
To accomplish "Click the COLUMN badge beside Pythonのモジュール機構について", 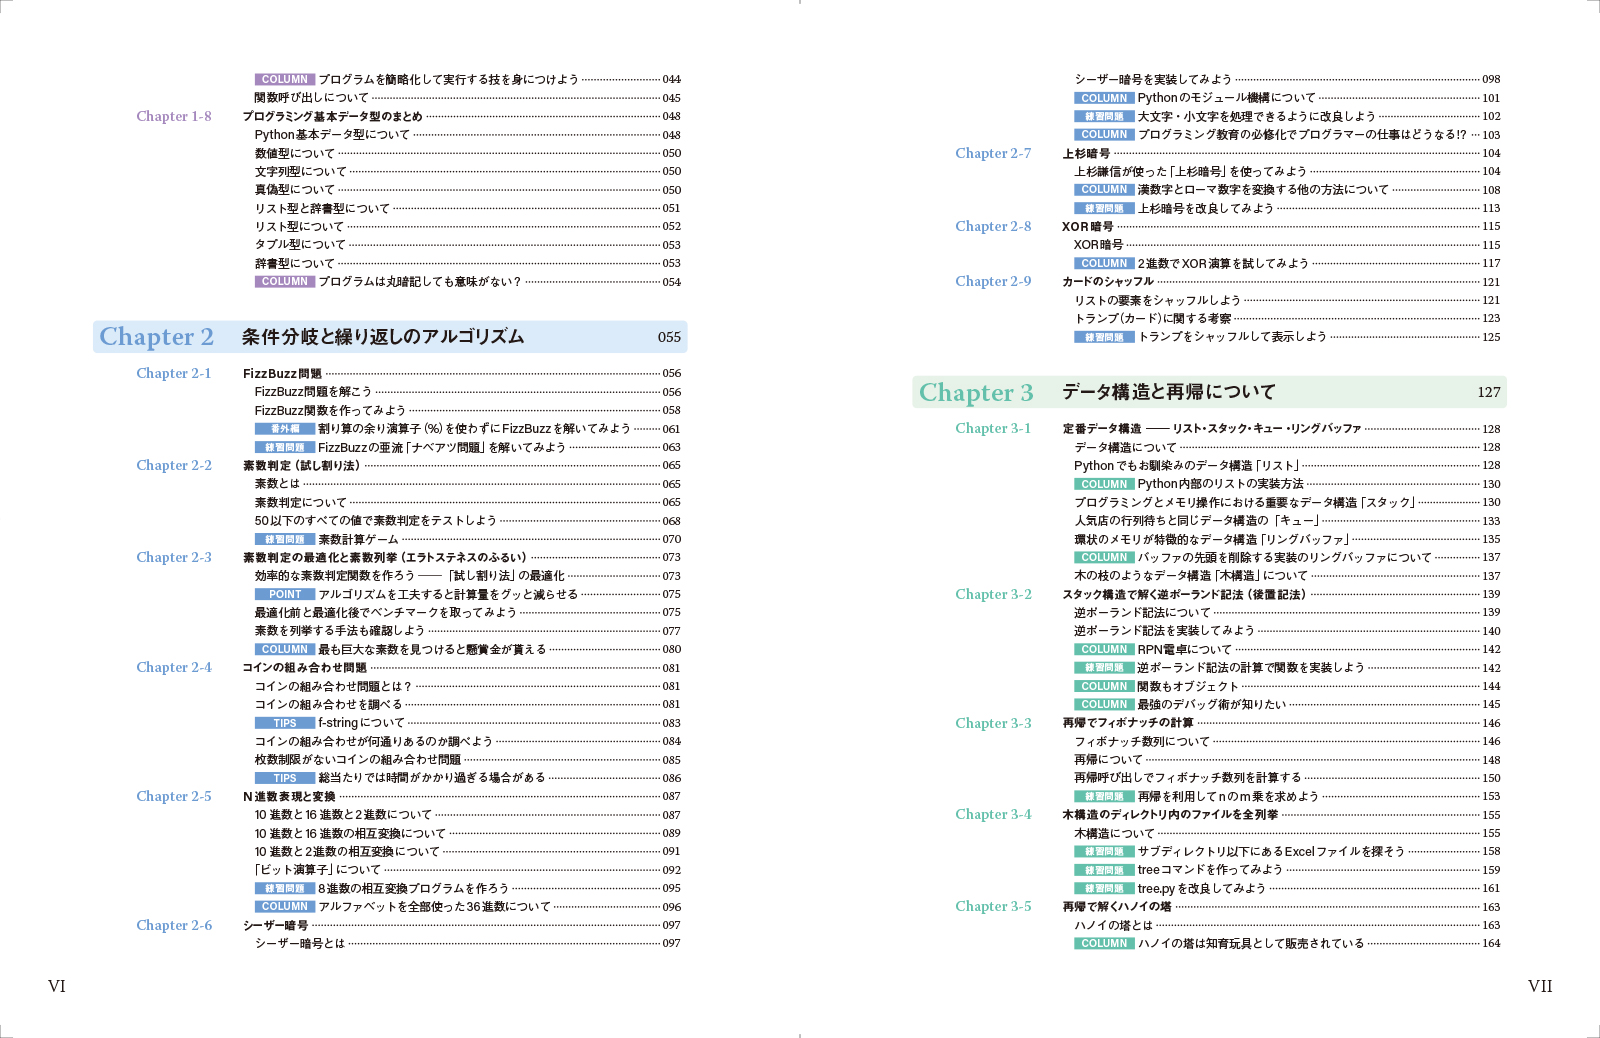I will 1104,98.
